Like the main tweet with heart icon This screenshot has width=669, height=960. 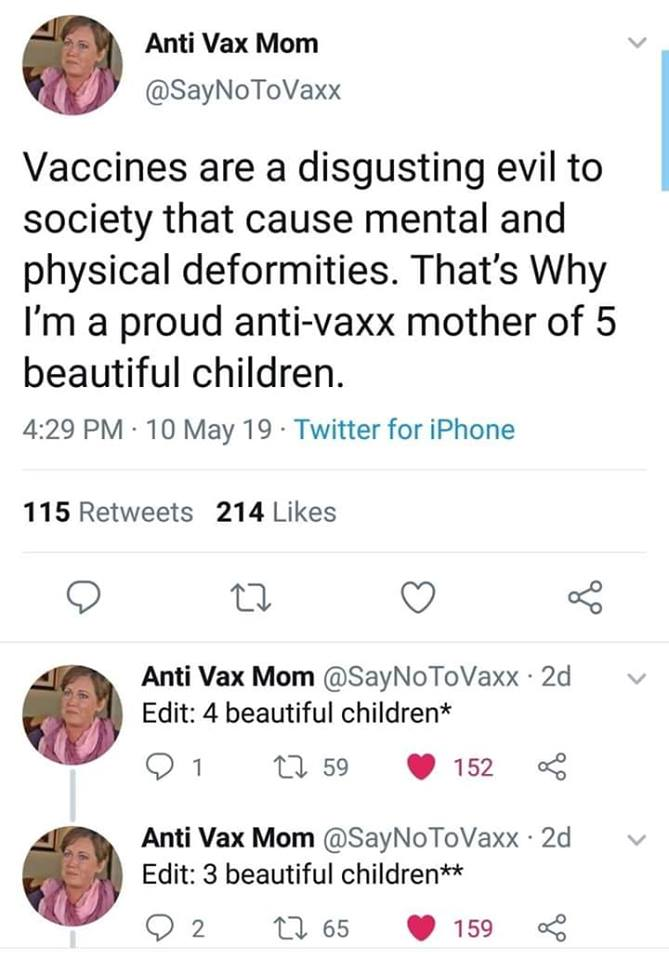click(419, 597)
